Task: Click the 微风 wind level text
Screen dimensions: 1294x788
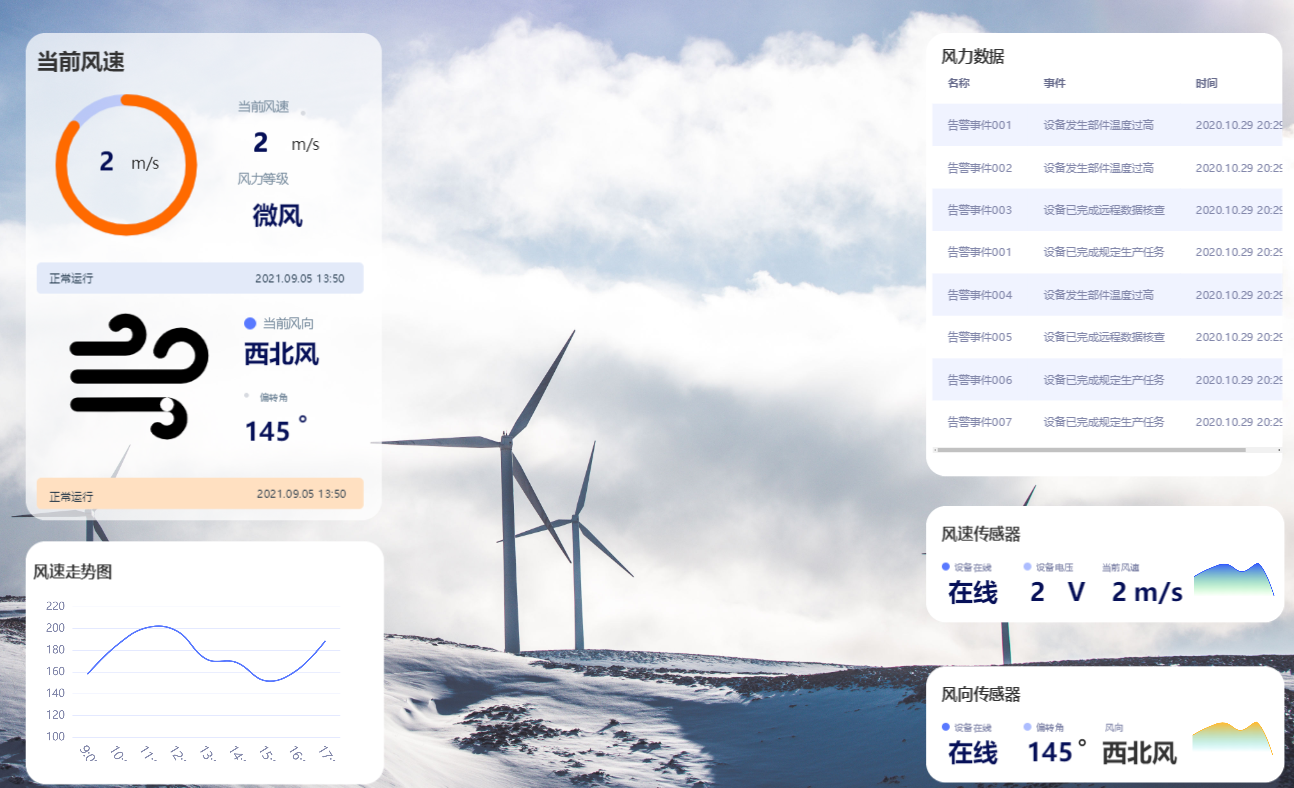Action: (277, 215)
